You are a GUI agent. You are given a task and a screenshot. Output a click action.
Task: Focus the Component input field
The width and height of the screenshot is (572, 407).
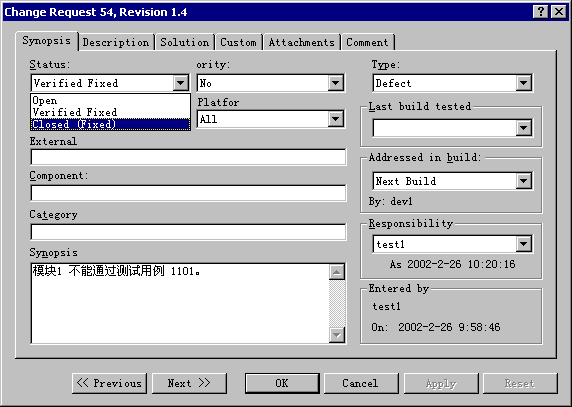coord(188,193)
